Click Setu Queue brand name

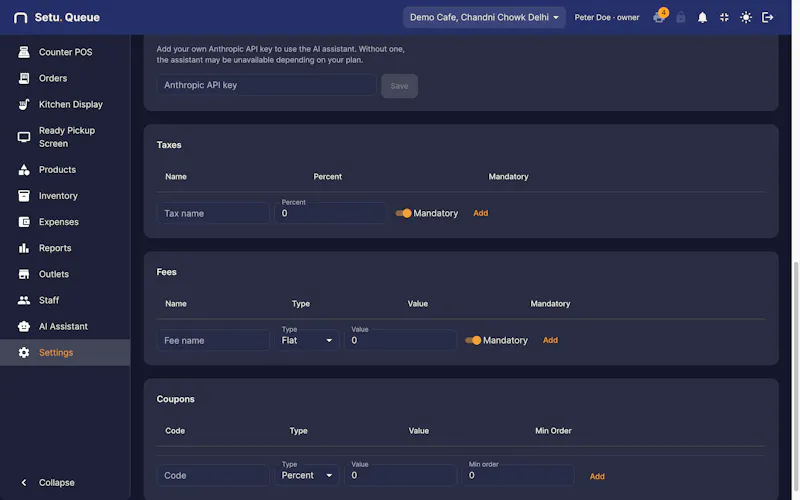[67, 17]
